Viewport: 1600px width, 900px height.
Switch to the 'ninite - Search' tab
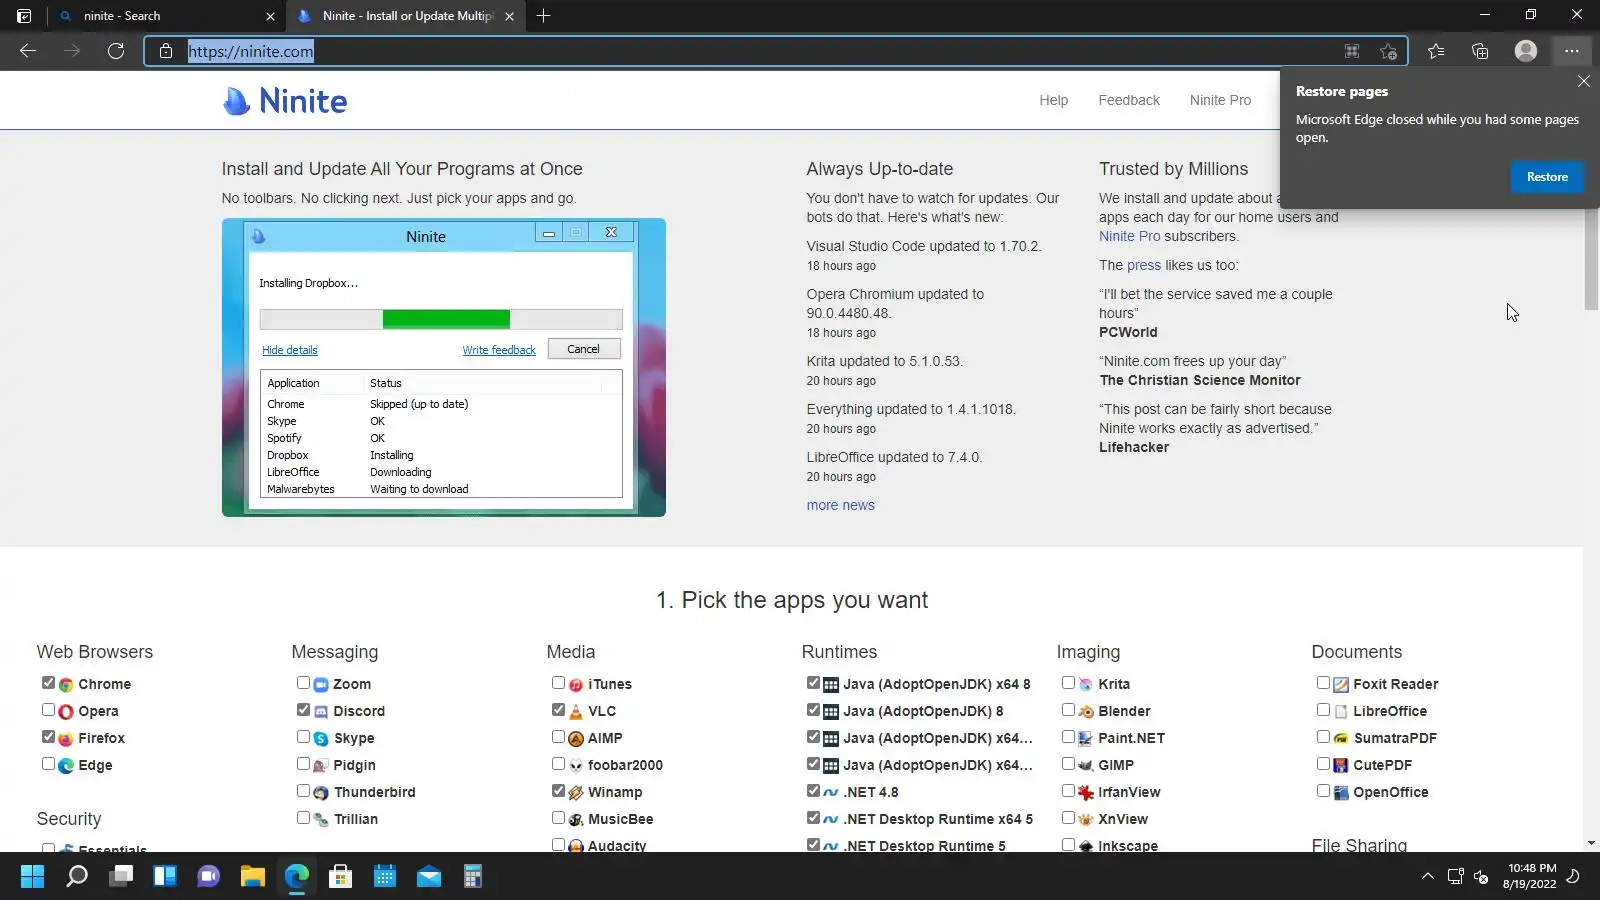point(165,16)
